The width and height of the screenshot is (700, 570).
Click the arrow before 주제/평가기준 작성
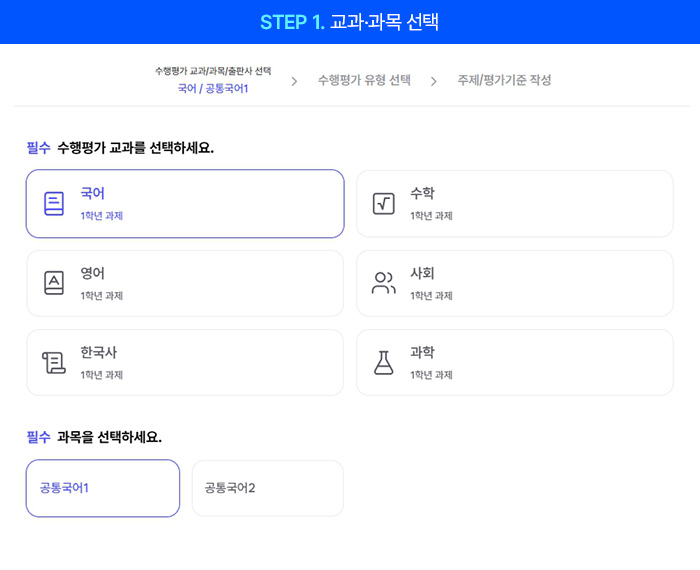pos(434,81)
